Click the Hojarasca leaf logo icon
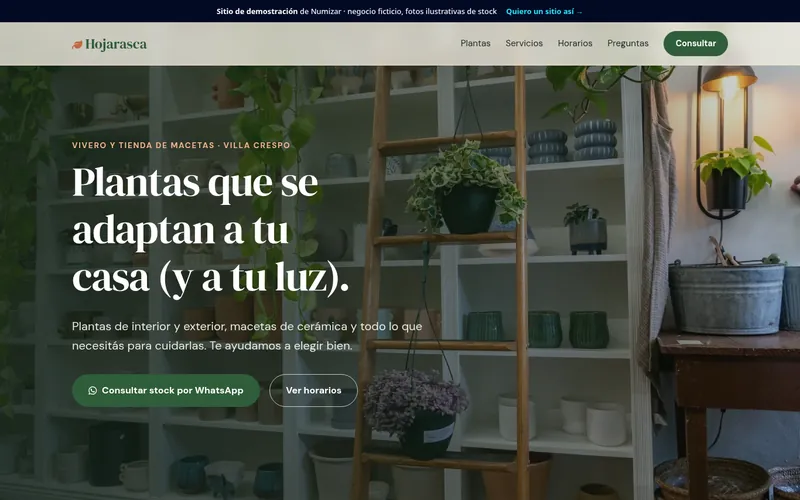 (x=77, y=45)
